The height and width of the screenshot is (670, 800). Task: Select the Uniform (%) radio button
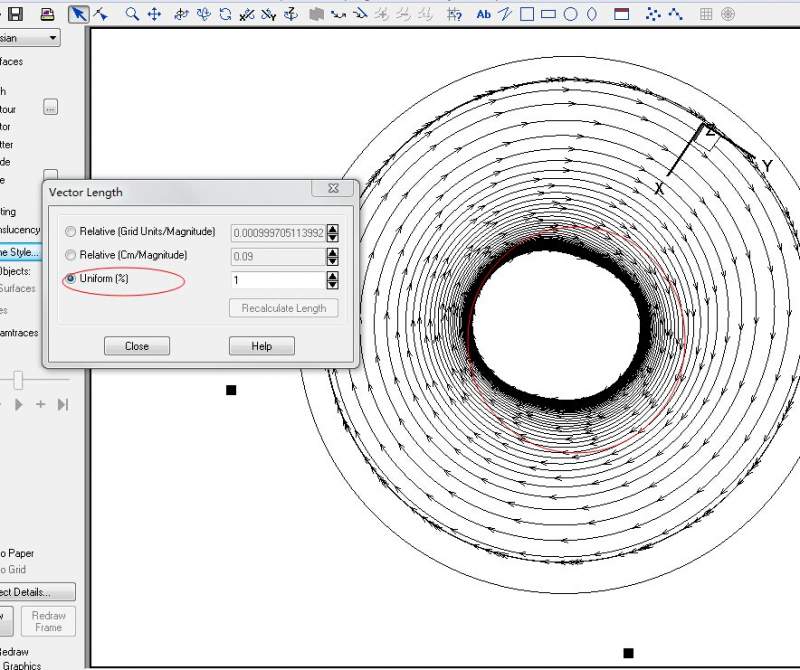70,279
